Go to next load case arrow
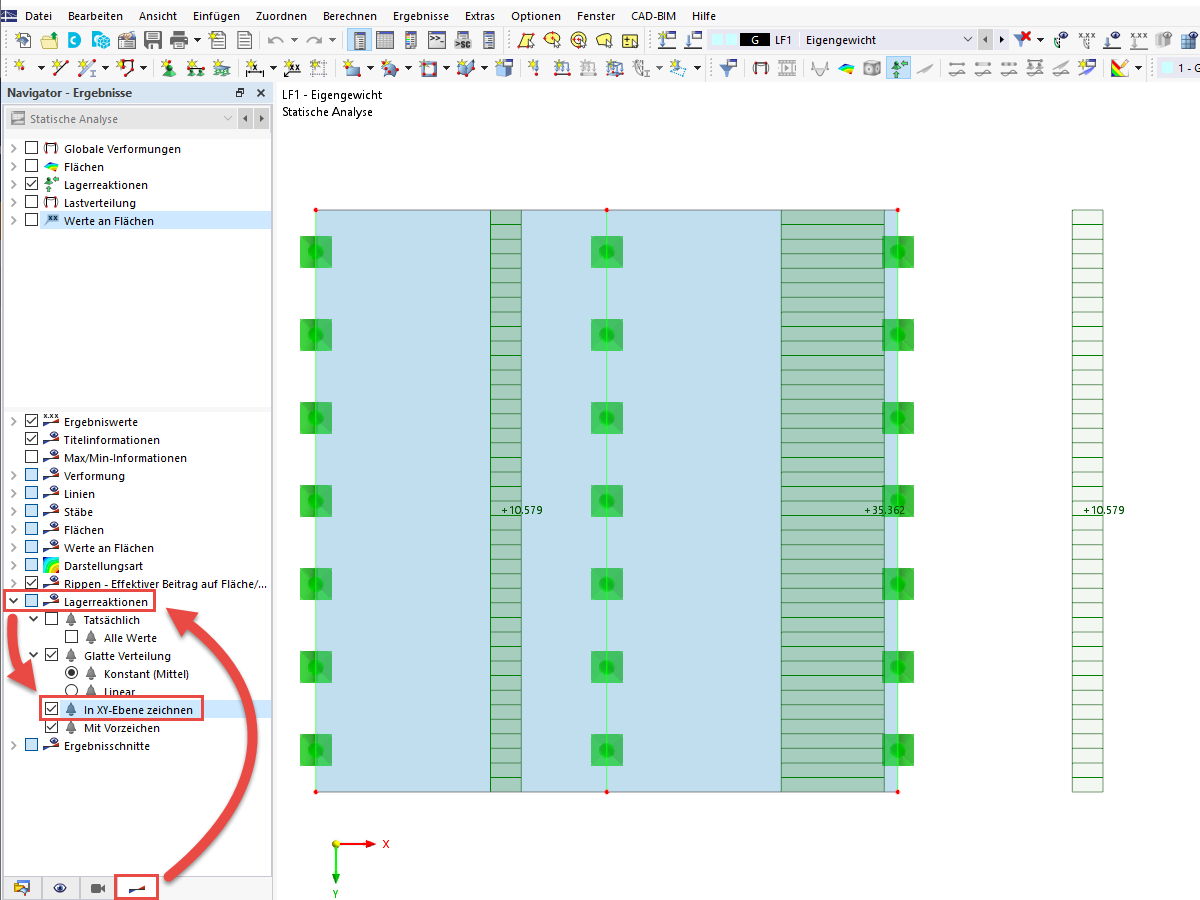This screenshot has width=1200, height=900. tap(1002, 39)
